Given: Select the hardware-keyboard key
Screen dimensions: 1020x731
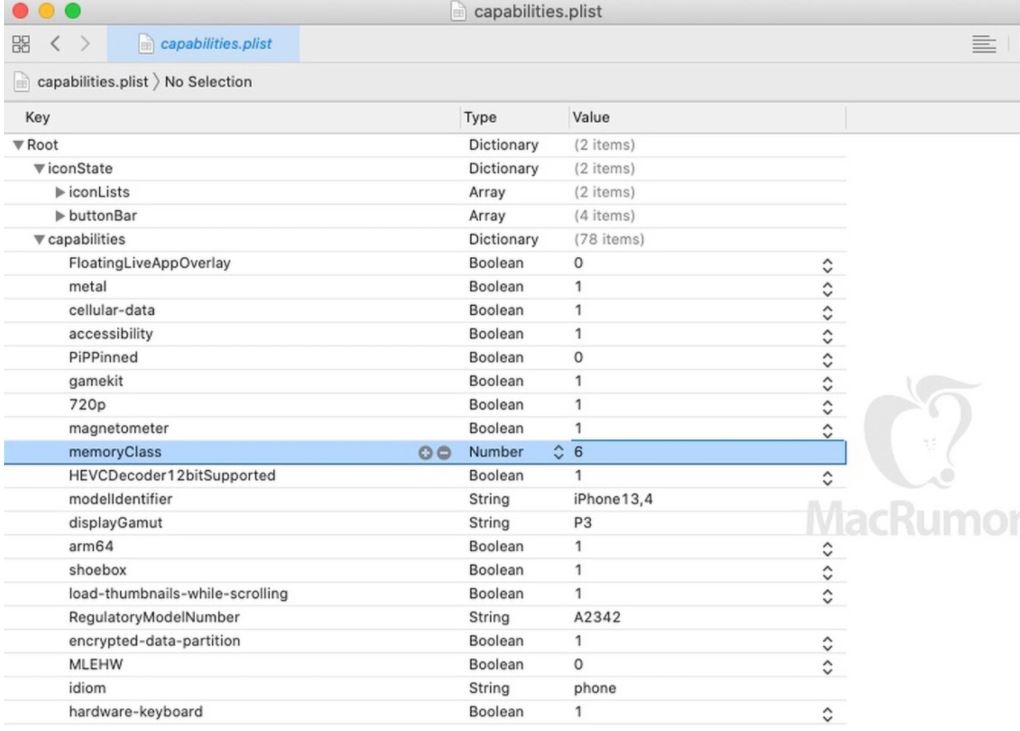Looking at the screenshot, I should click(136, 711).
